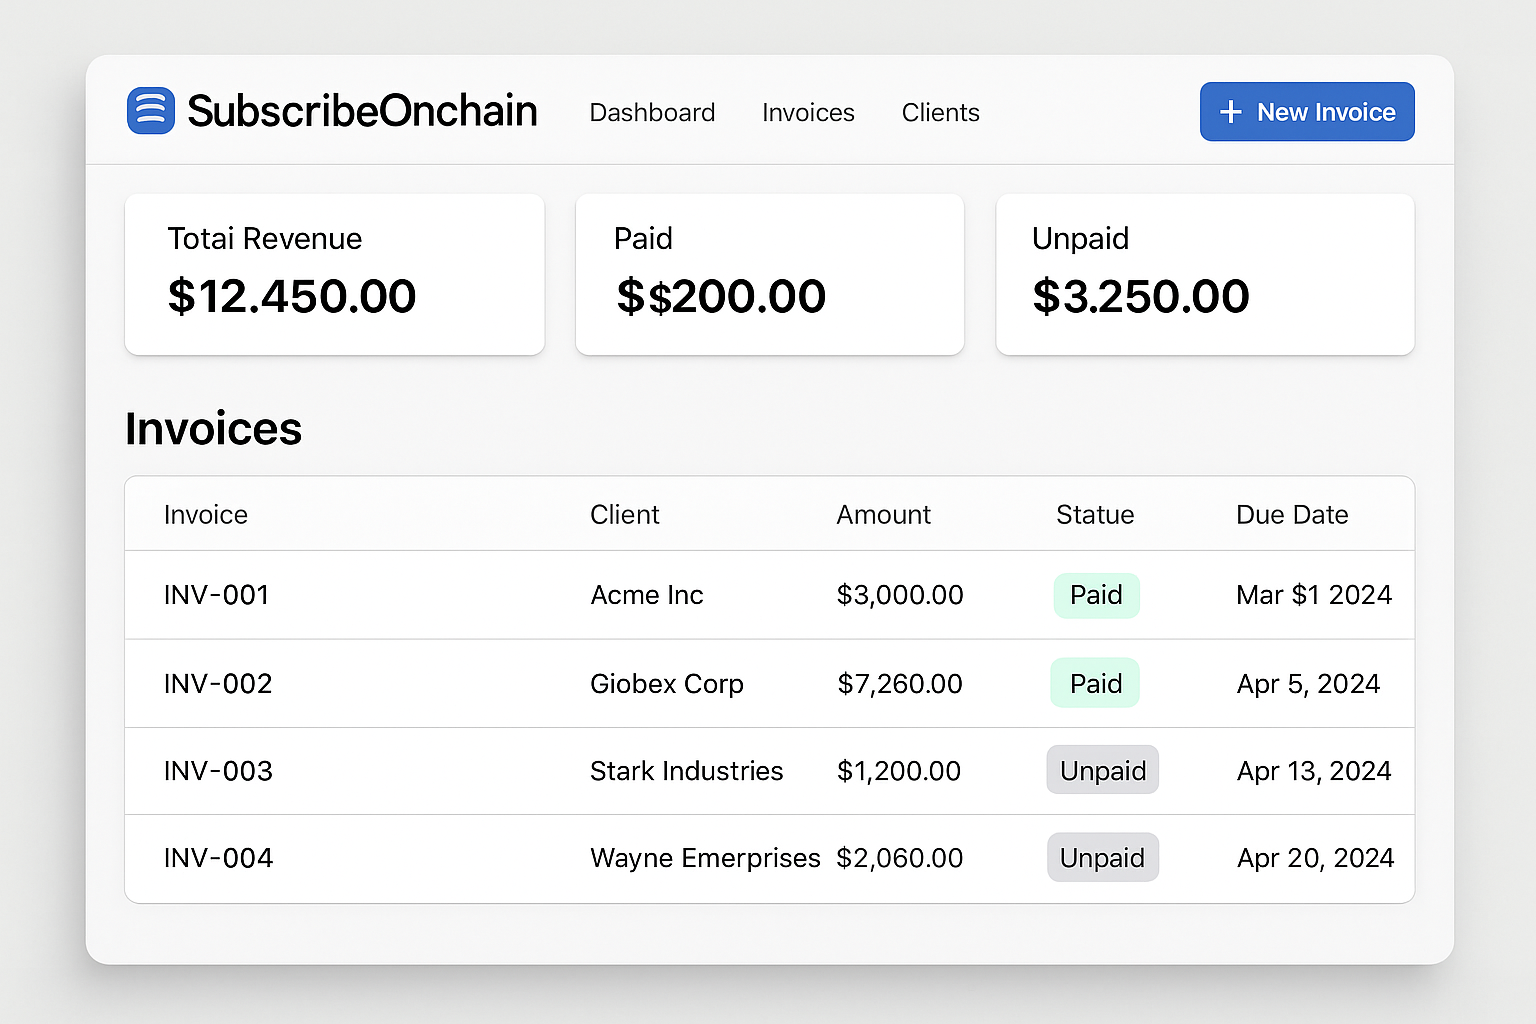Click the Invoices section heading
This screenshot has height=1024, width=1536.
[213, 428]
